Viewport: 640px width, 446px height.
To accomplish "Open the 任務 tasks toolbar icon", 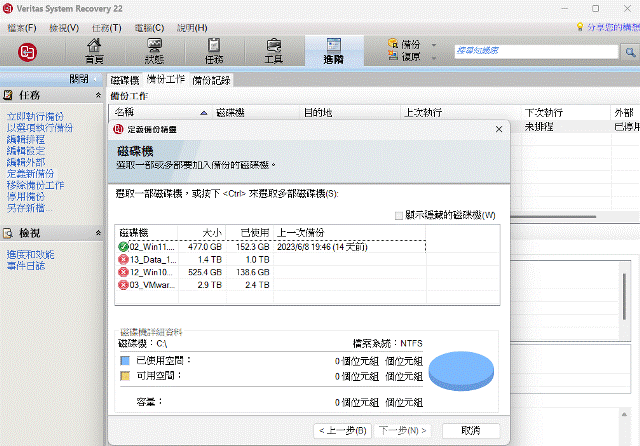I will coord(214,51).
